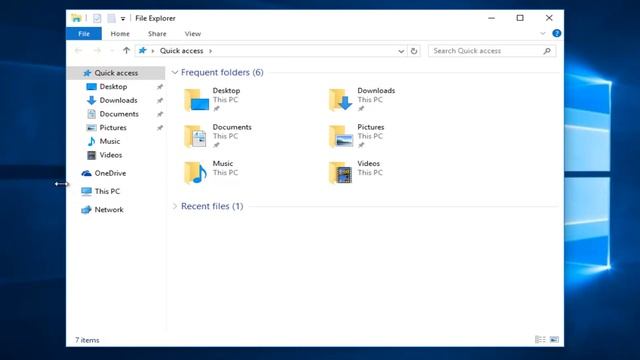Click the forward navigation arrow
The height and width of the screenshot is (360, 640).
[x=97, y=51]
